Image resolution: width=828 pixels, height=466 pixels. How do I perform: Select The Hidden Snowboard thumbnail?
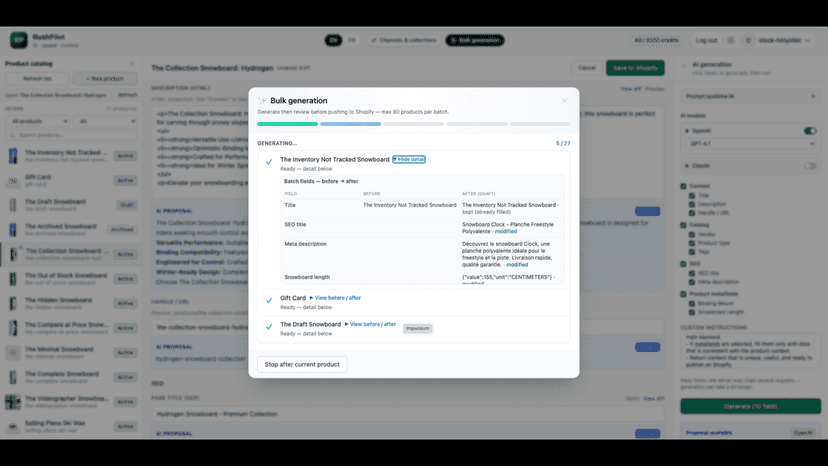(13, 303)
